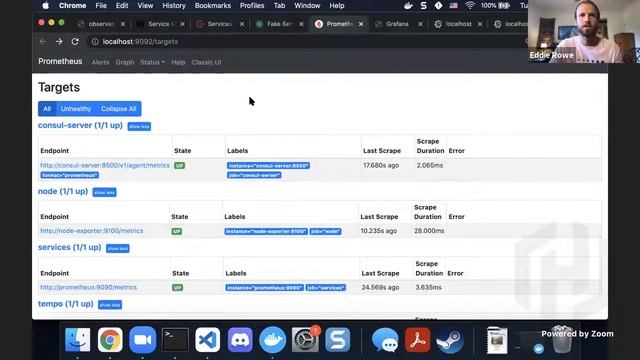Image resolution: width=640 pixels, height=360 pixels.
Task: Click the job="services" label badge
Action: coord(326,288)
